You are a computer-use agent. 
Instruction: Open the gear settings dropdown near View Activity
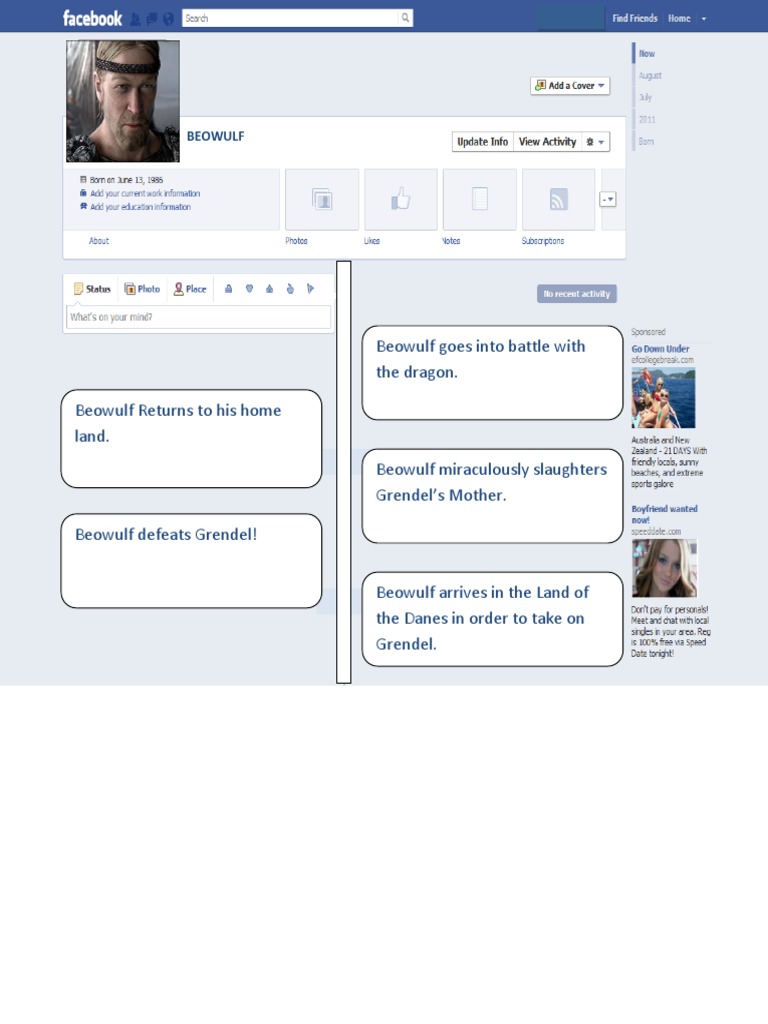tap(595, 142)
